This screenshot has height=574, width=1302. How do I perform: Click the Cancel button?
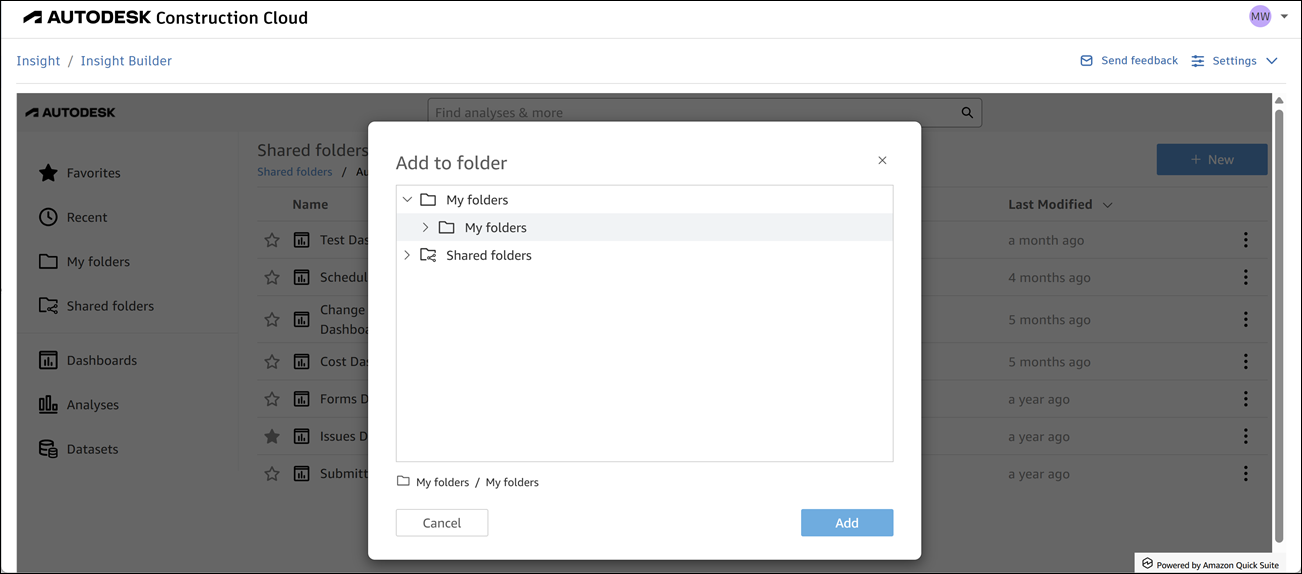tap(441, 523)
